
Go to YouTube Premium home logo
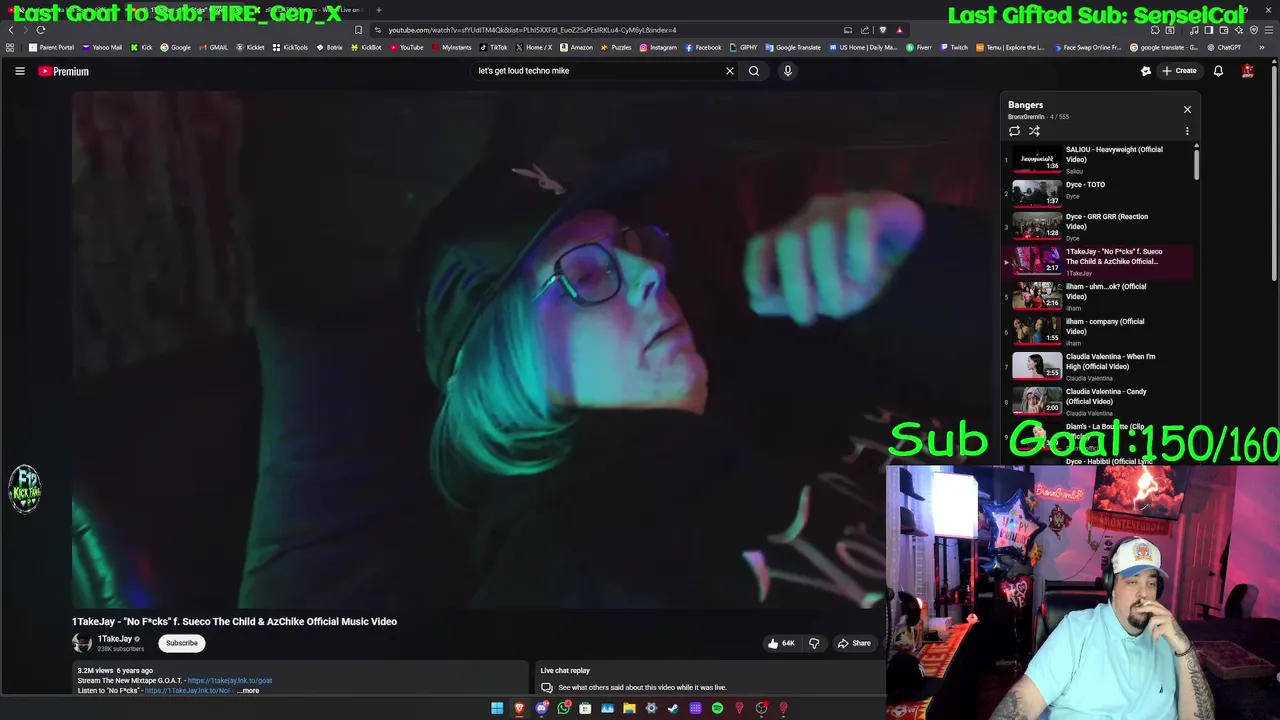click(x=64, y=71)
